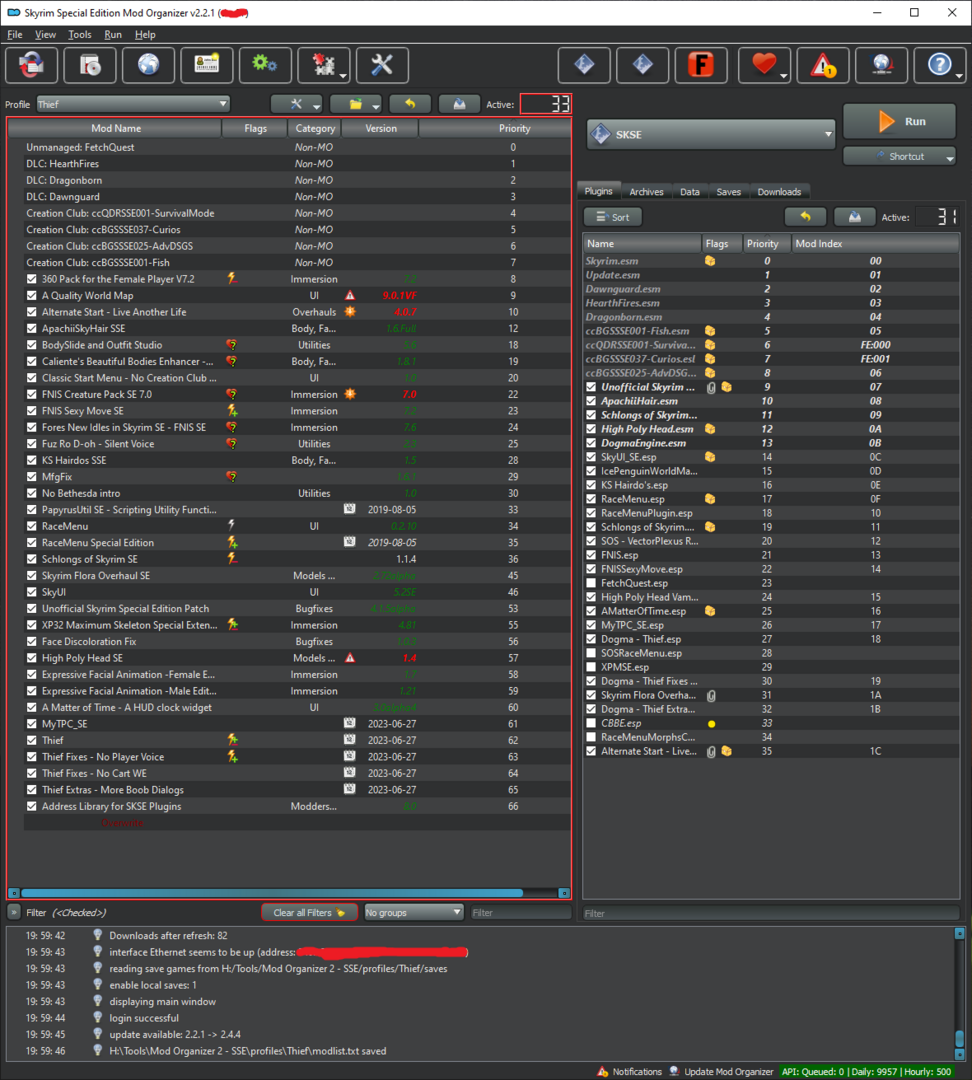The width and height of the screenshot is (972, 1080).
Task: Click the Run button
Action: 900,121
